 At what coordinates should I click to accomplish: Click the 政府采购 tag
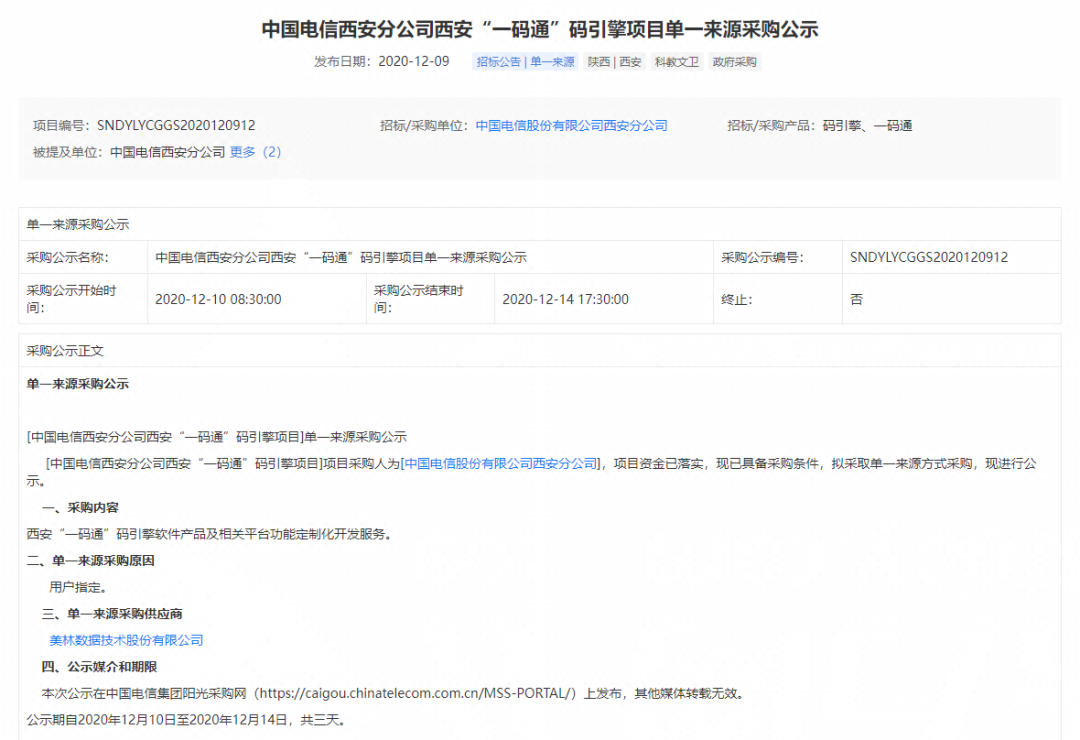click(734, 62)
